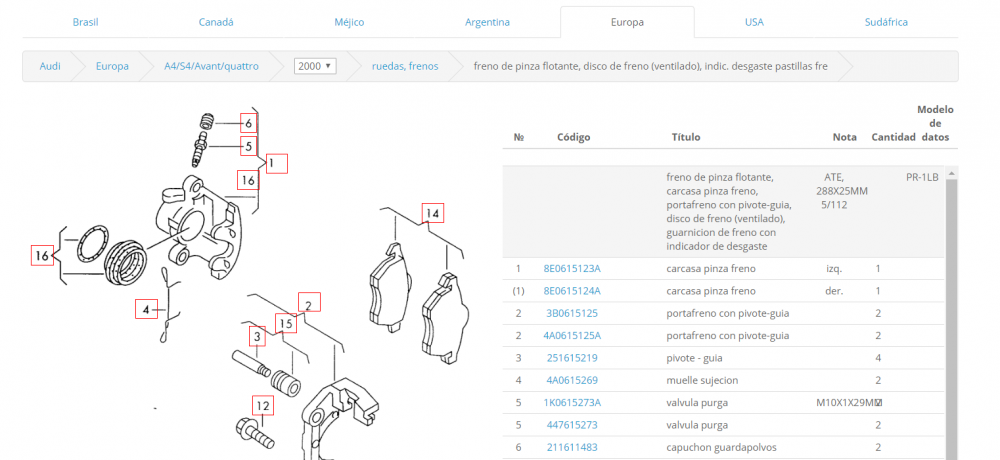Switch to the USA tab
The width and height of the screenshot is (1000, 460).
[754, 22]
